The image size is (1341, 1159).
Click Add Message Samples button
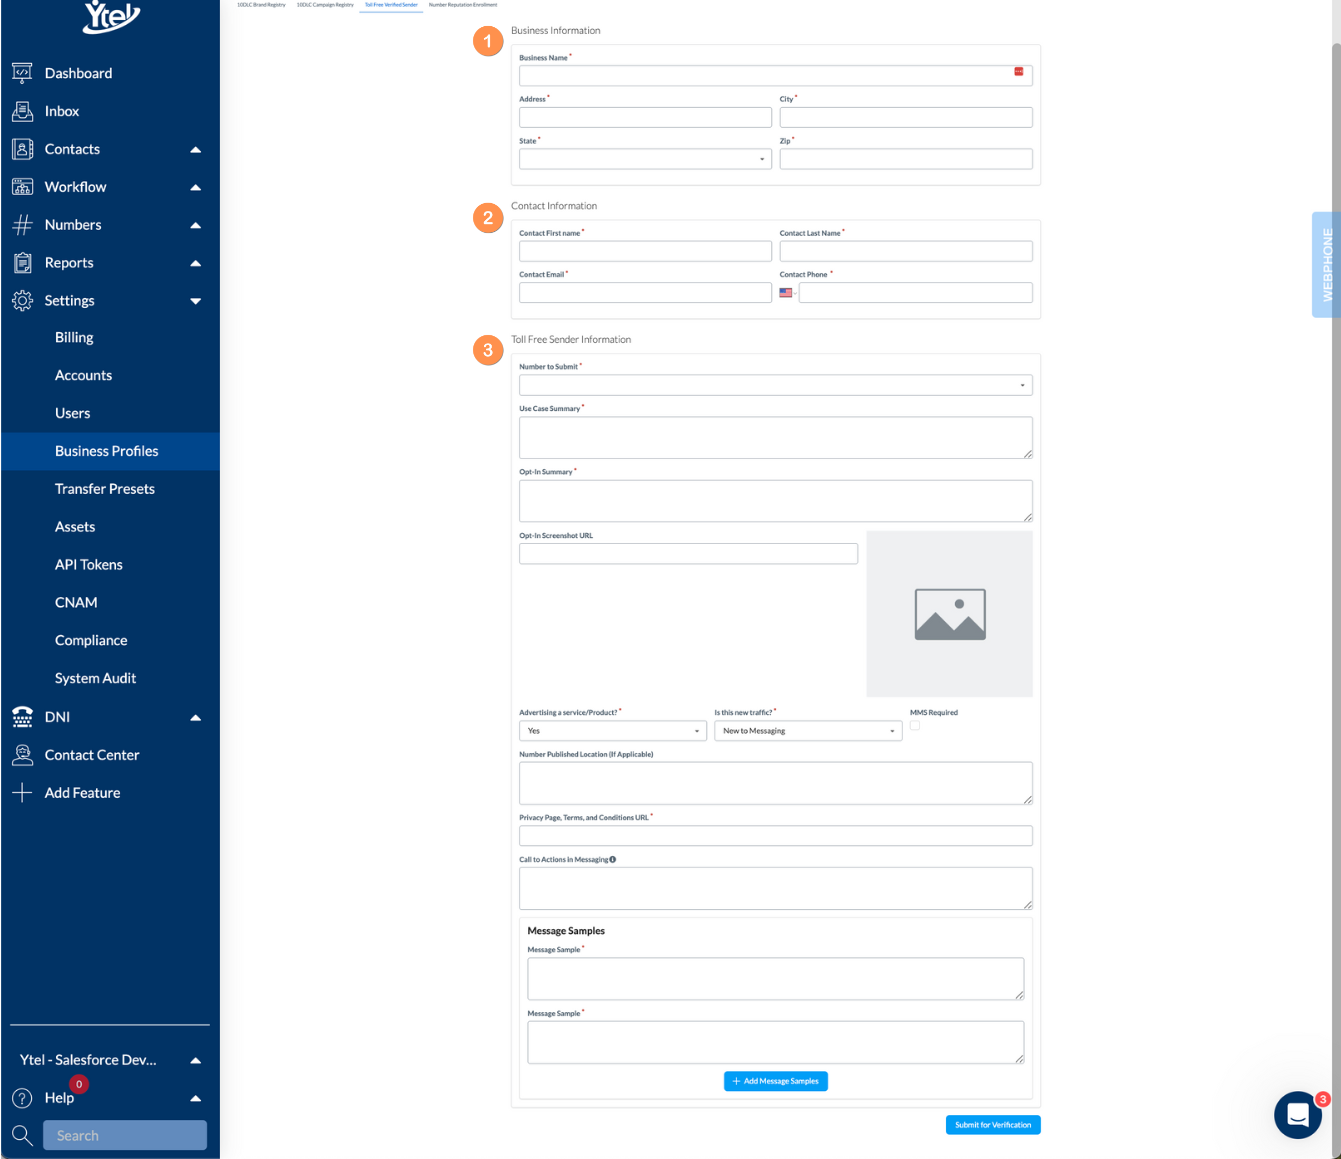(x=775, y=1081)
